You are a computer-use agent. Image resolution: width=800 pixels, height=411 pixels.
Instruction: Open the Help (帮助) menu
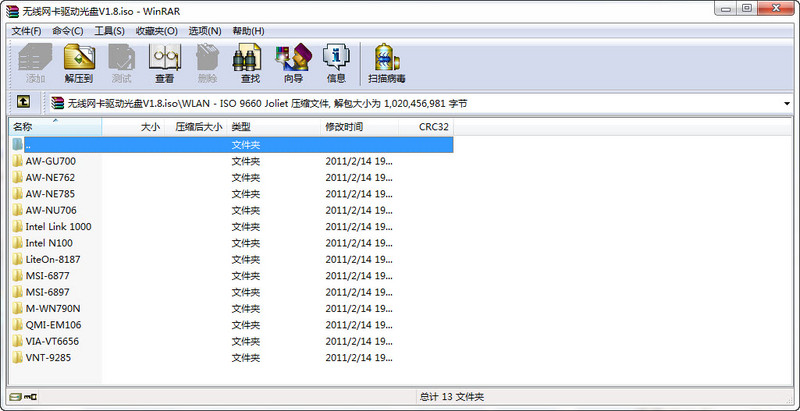coord(248,31)
